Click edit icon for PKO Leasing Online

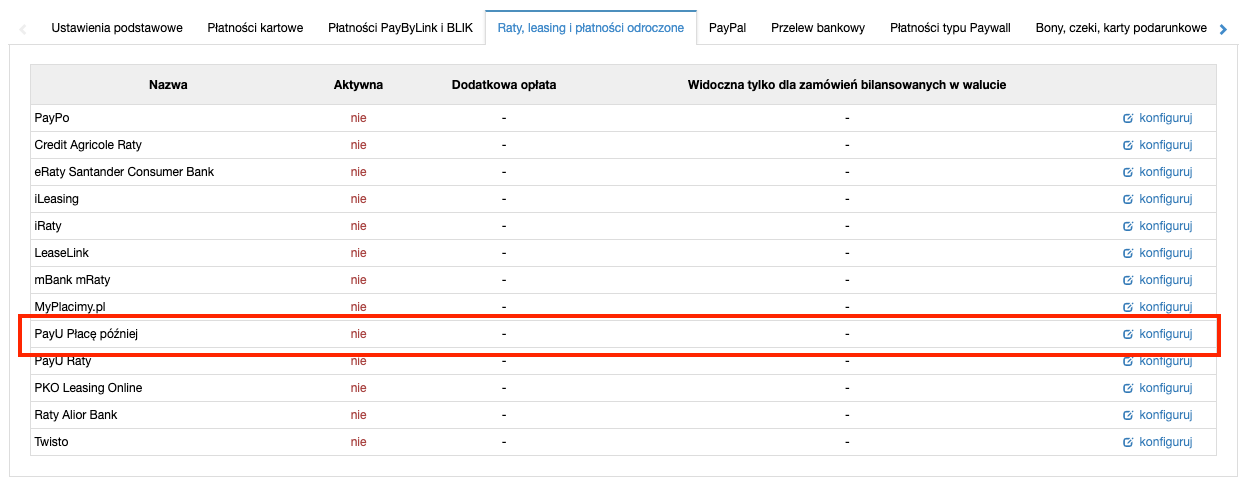pos(1128,388)
